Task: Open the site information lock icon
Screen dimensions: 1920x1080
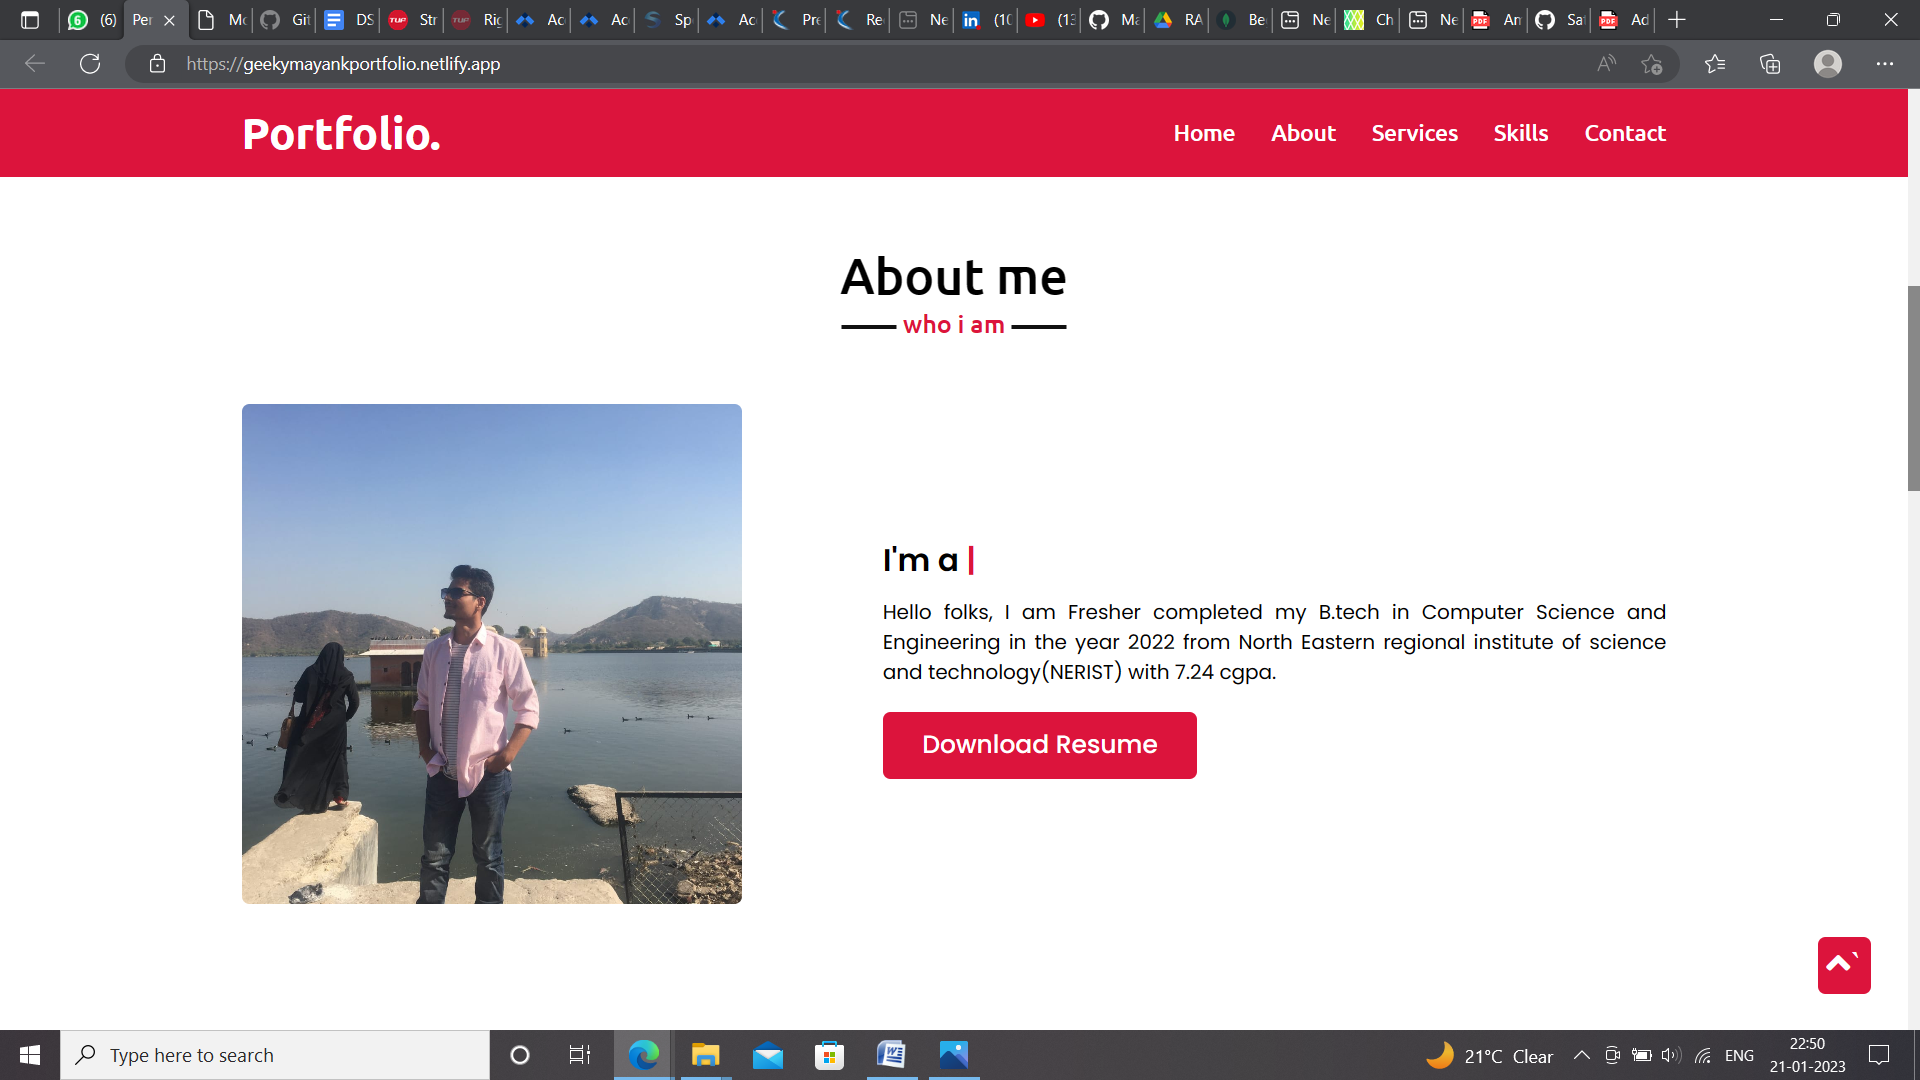Action: click(x=157, y=64)
